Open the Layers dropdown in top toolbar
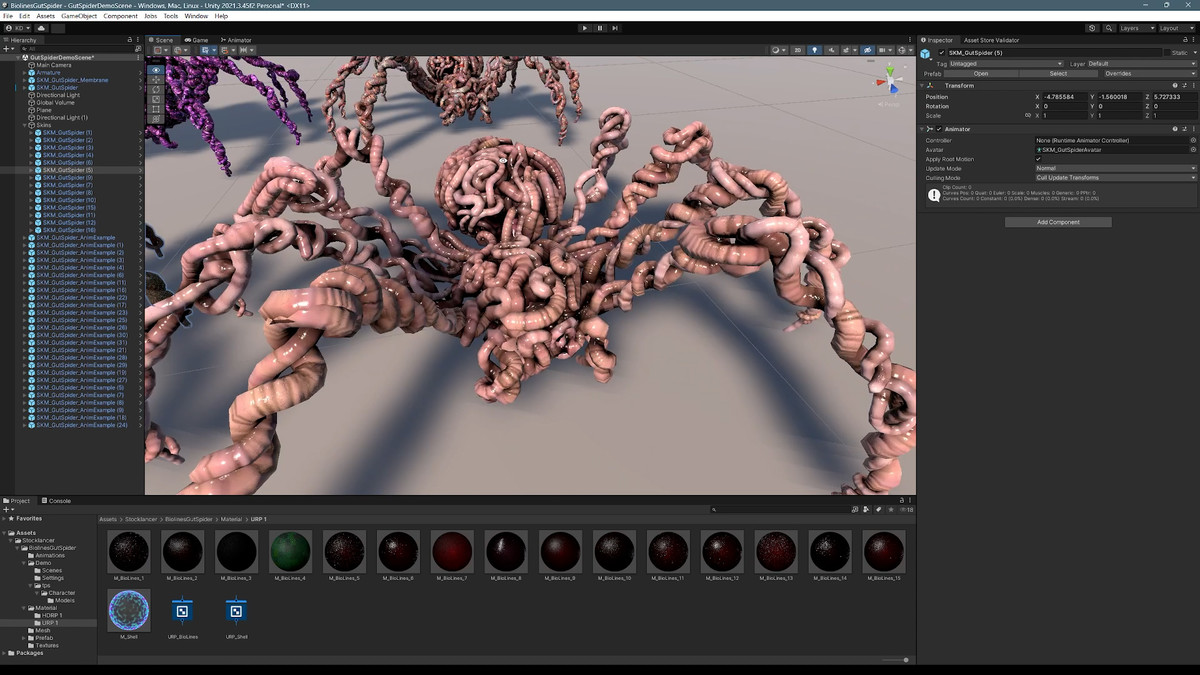Screen dimensions: 1200x675 [1137, 28]
